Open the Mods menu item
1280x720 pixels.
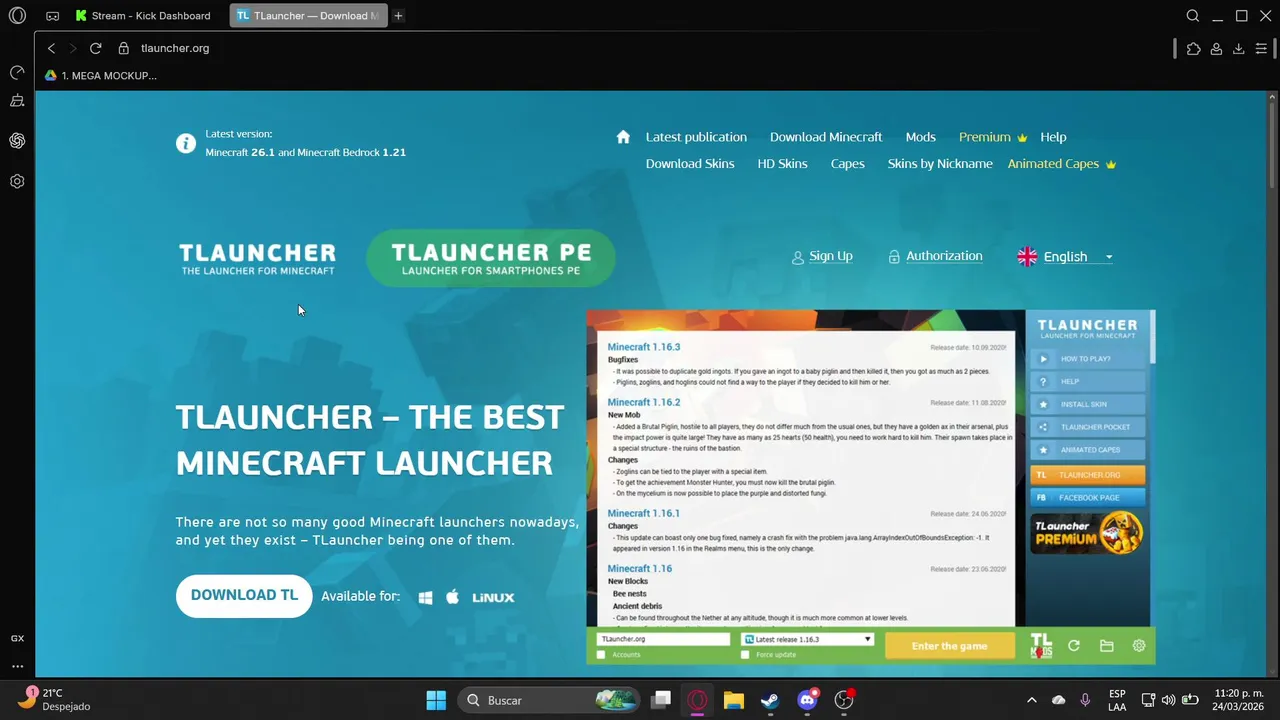(x=921, y=137)
